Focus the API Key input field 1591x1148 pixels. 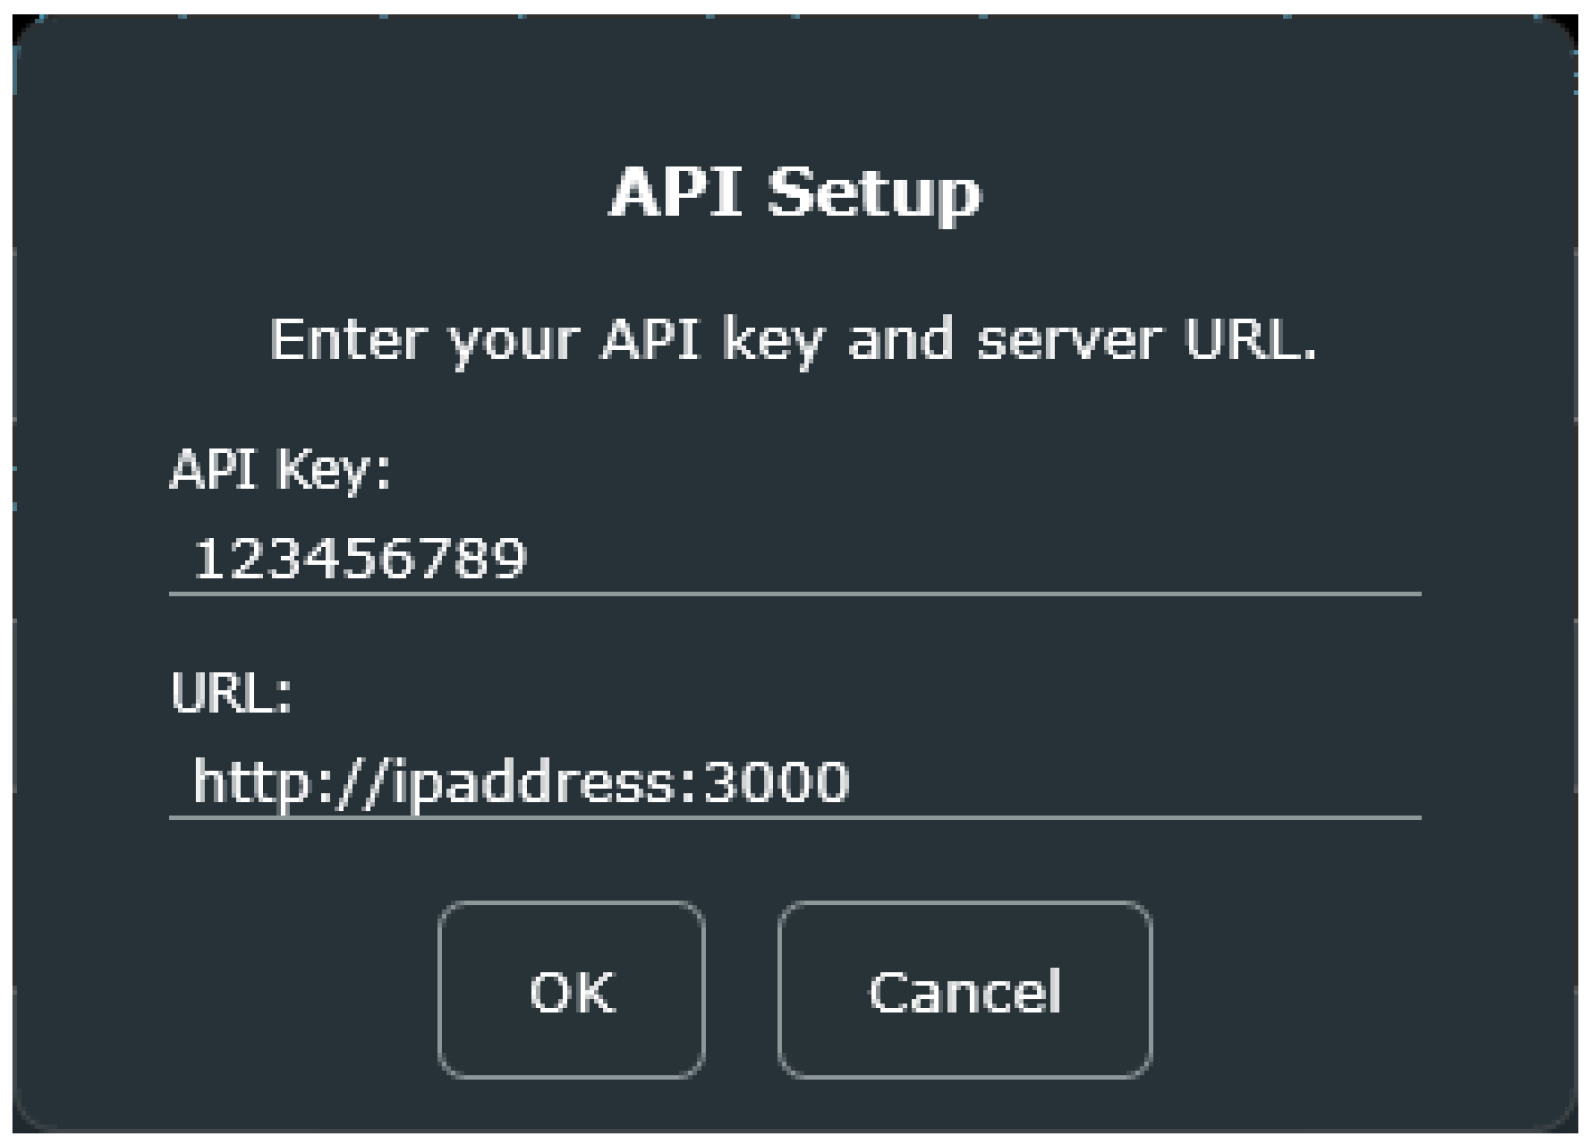click(795, 558)
